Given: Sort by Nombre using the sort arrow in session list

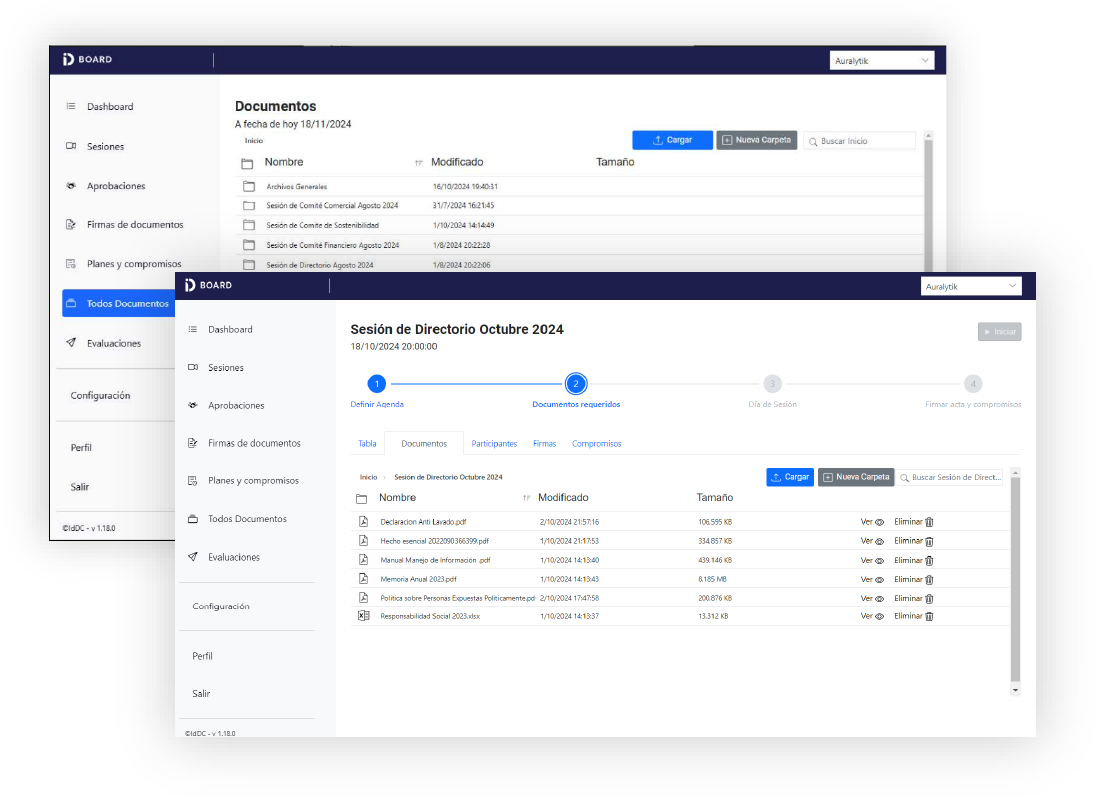Looking at the screenshot, I should 526,498.
